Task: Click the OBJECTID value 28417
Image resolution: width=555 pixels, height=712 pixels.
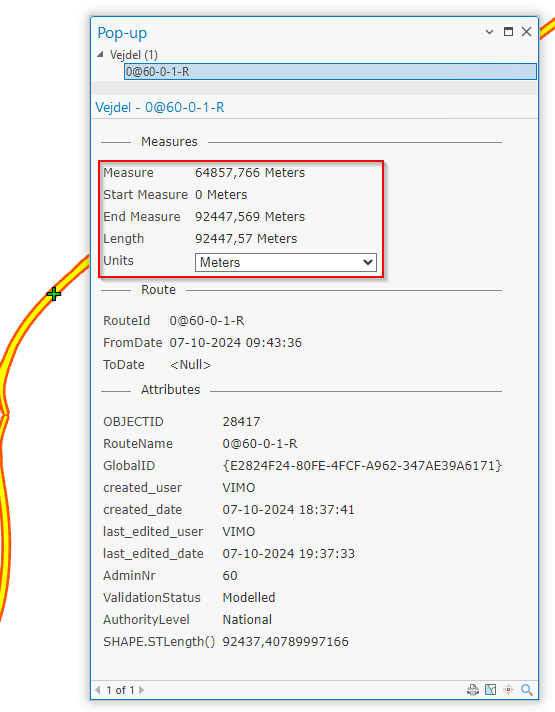Action: pyautogui.click(x=241, y=422)
